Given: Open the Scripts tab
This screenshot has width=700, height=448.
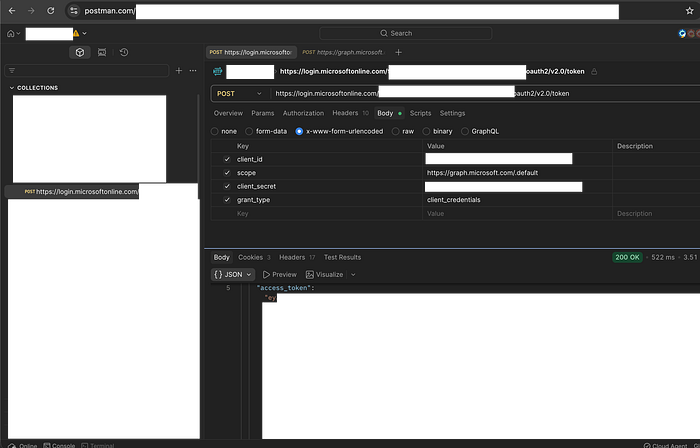Looking at the screenshot, I should point(421,113).
